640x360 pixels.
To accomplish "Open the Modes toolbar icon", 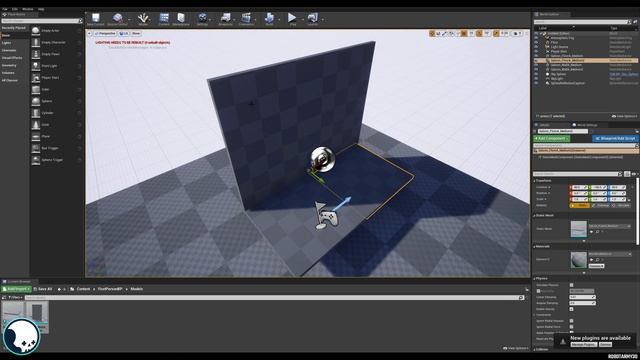I will pos(143,18).
